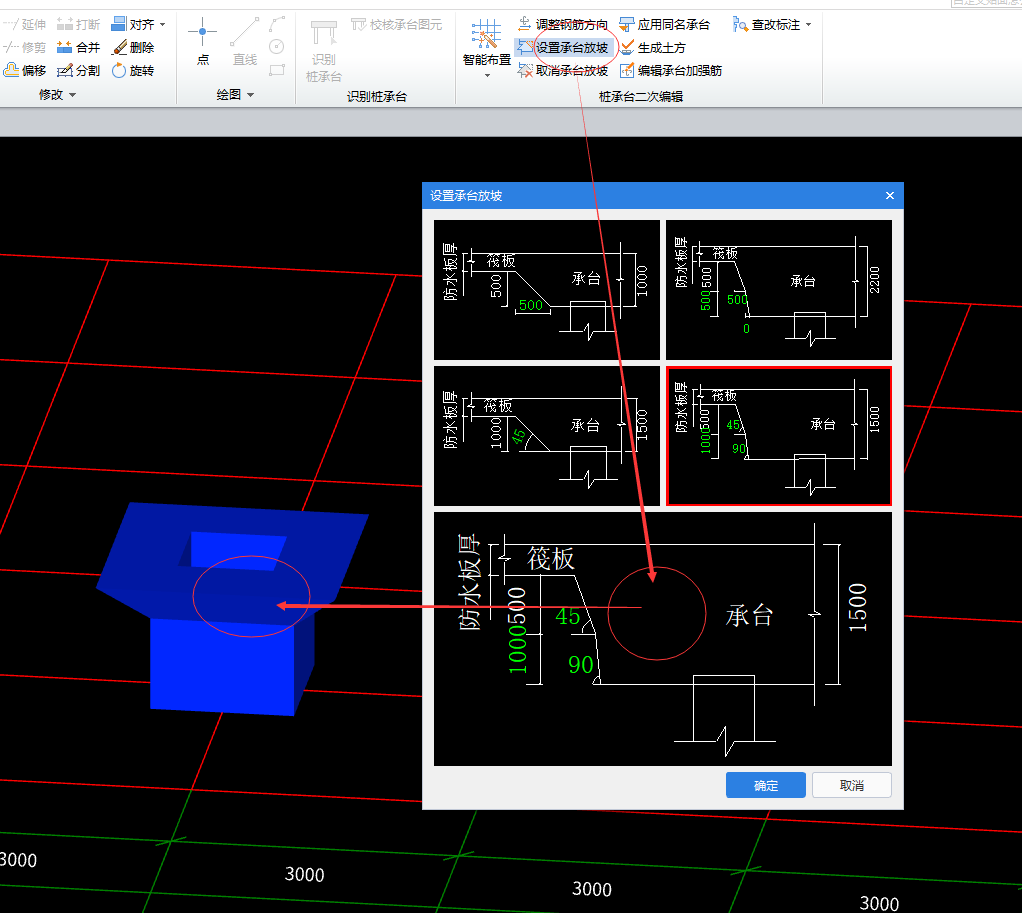Viewport: 1022px width, 913px height.
Task: Edit the green 1000 depth value in preview
Action: pos(517,648)
